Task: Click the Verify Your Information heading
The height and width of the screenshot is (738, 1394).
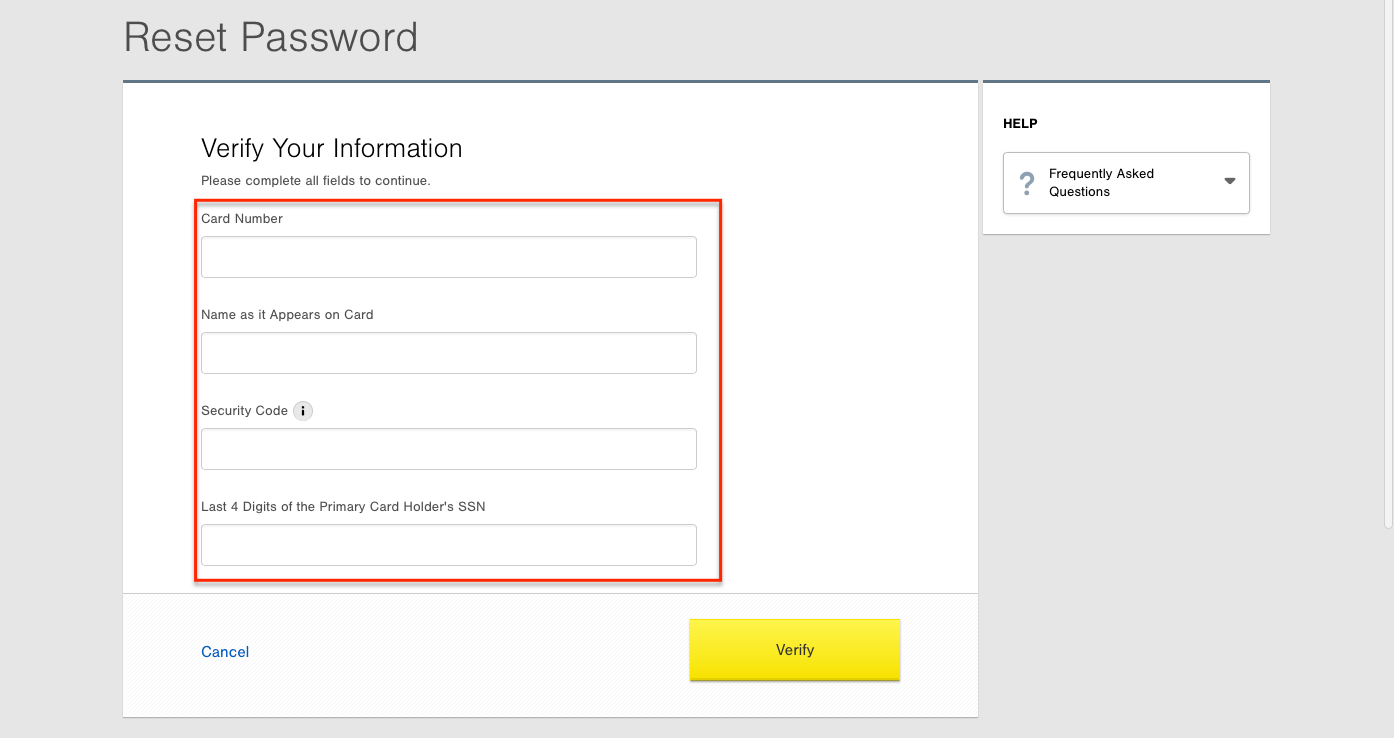Action: (x=331, y=149)
